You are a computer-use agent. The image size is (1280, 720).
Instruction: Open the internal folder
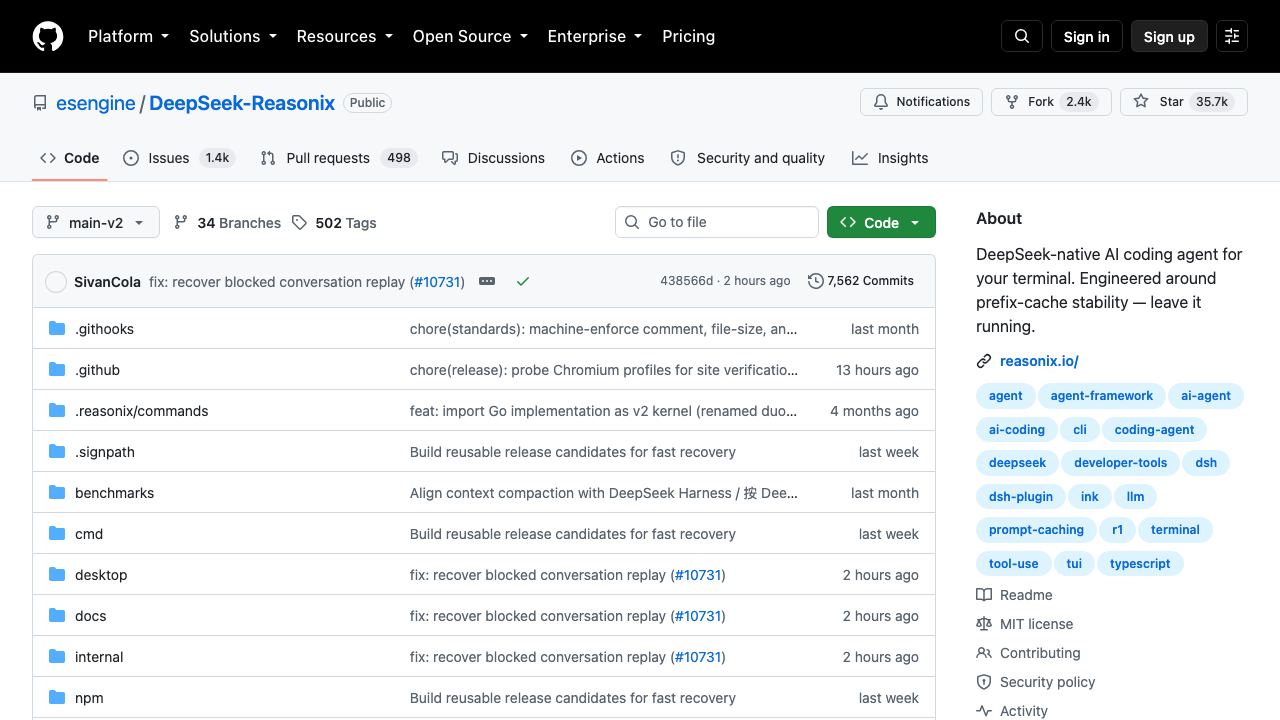point(99,657)
